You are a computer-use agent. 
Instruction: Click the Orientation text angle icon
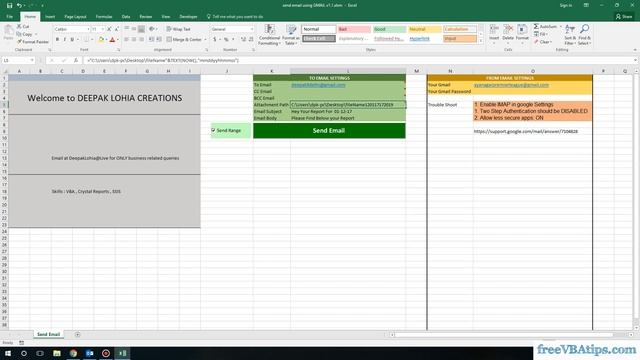[152, 29]
